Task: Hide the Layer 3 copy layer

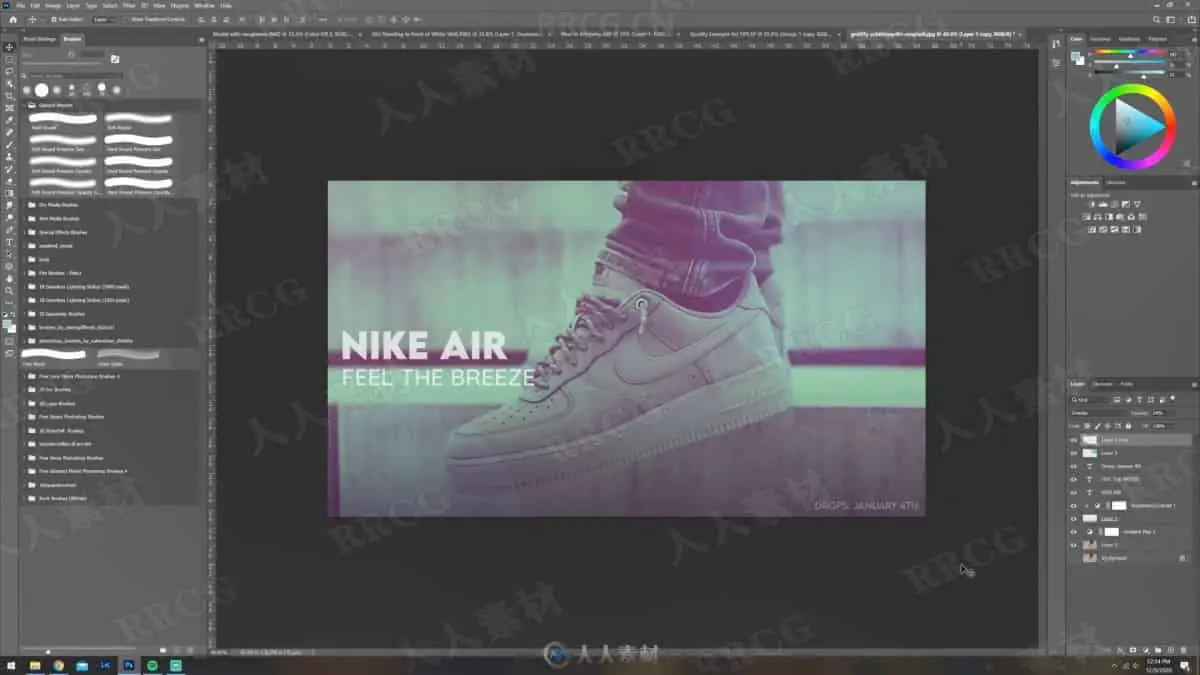Action: pos(1073,440)
